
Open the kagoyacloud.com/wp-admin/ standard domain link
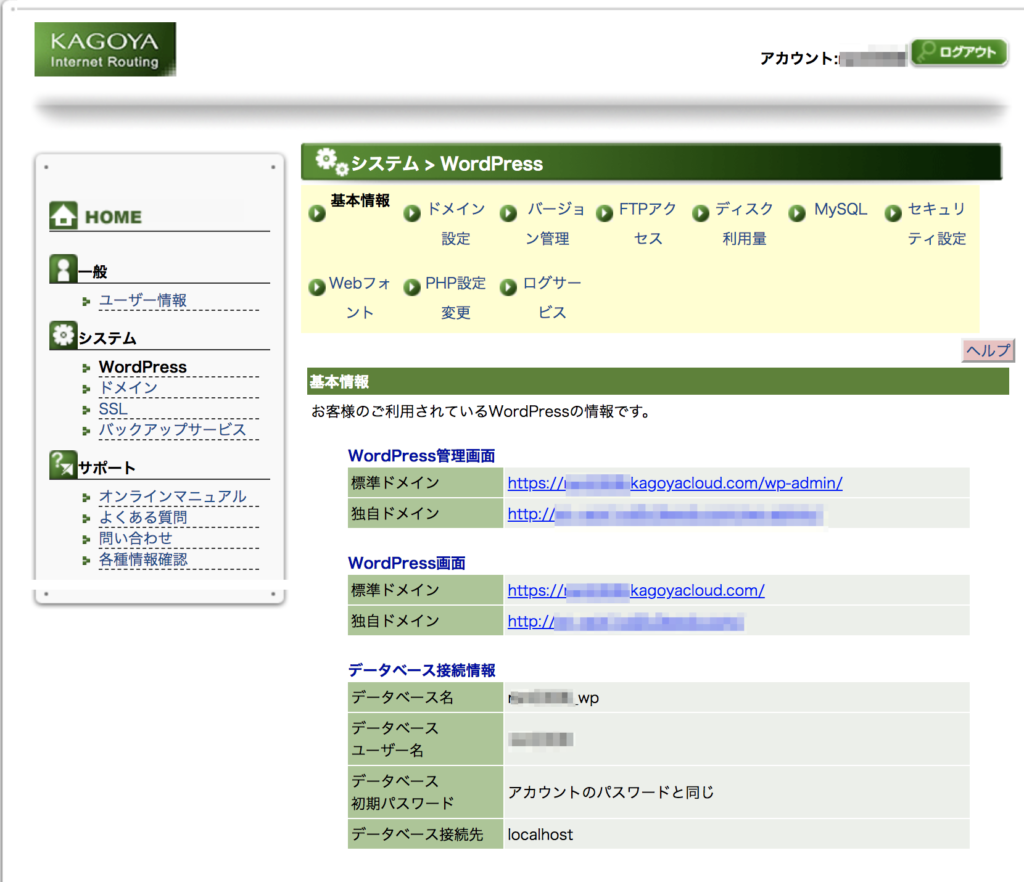675,483
